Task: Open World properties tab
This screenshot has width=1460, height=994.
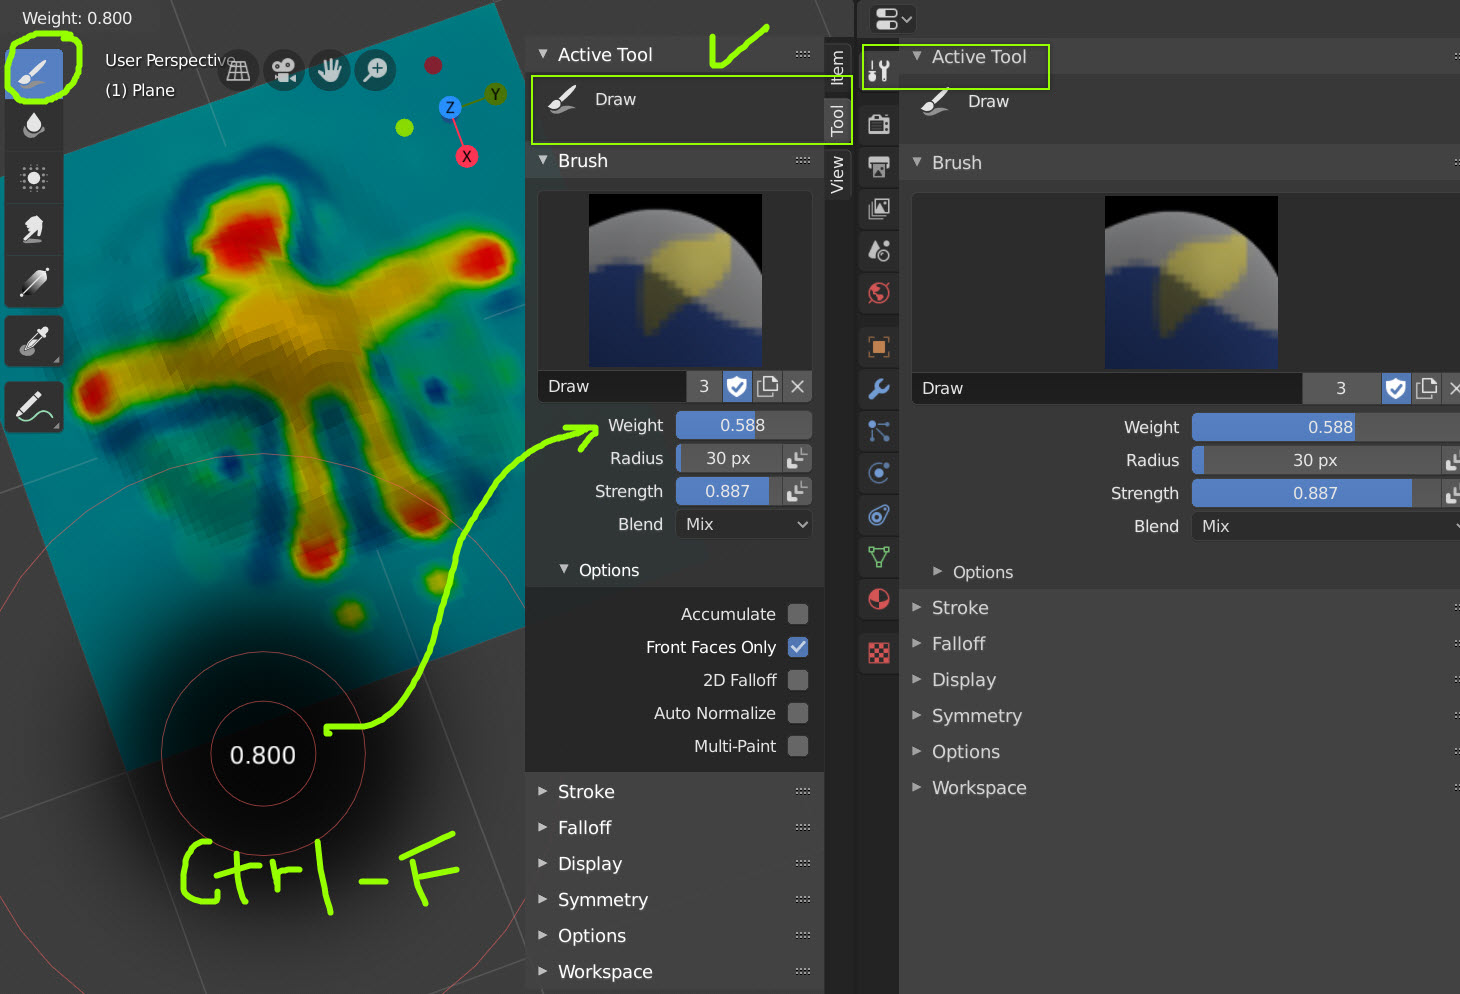Action: (879, 292)
